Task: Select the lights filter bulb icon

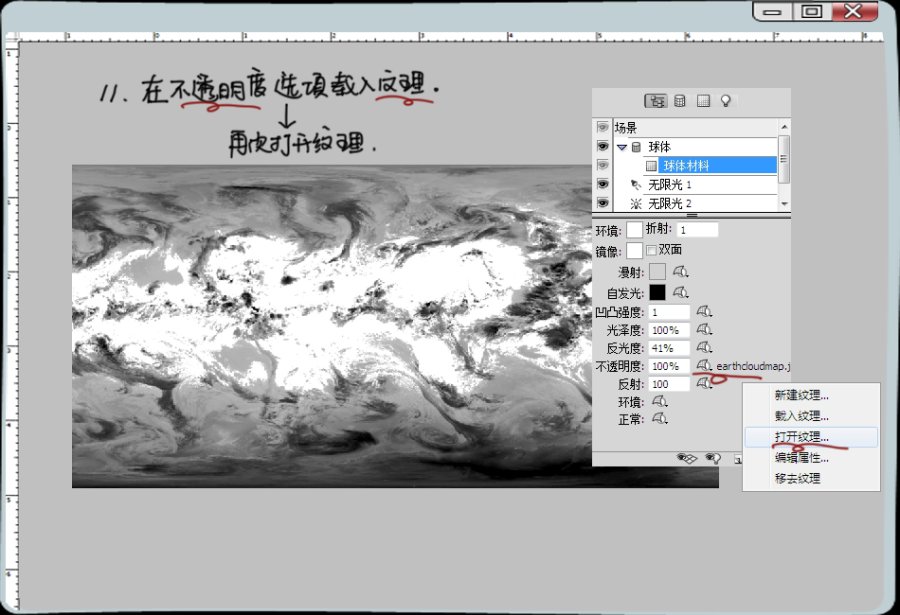Action: 726,101
